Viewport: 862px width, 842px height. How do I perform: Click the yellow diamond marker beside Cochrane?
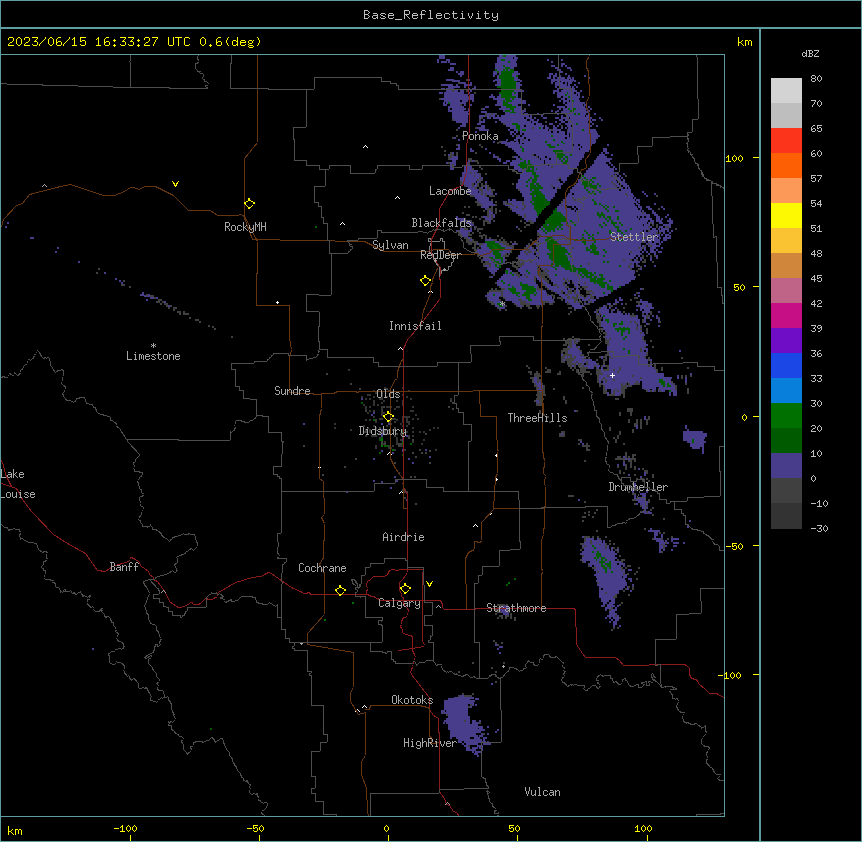340,590
